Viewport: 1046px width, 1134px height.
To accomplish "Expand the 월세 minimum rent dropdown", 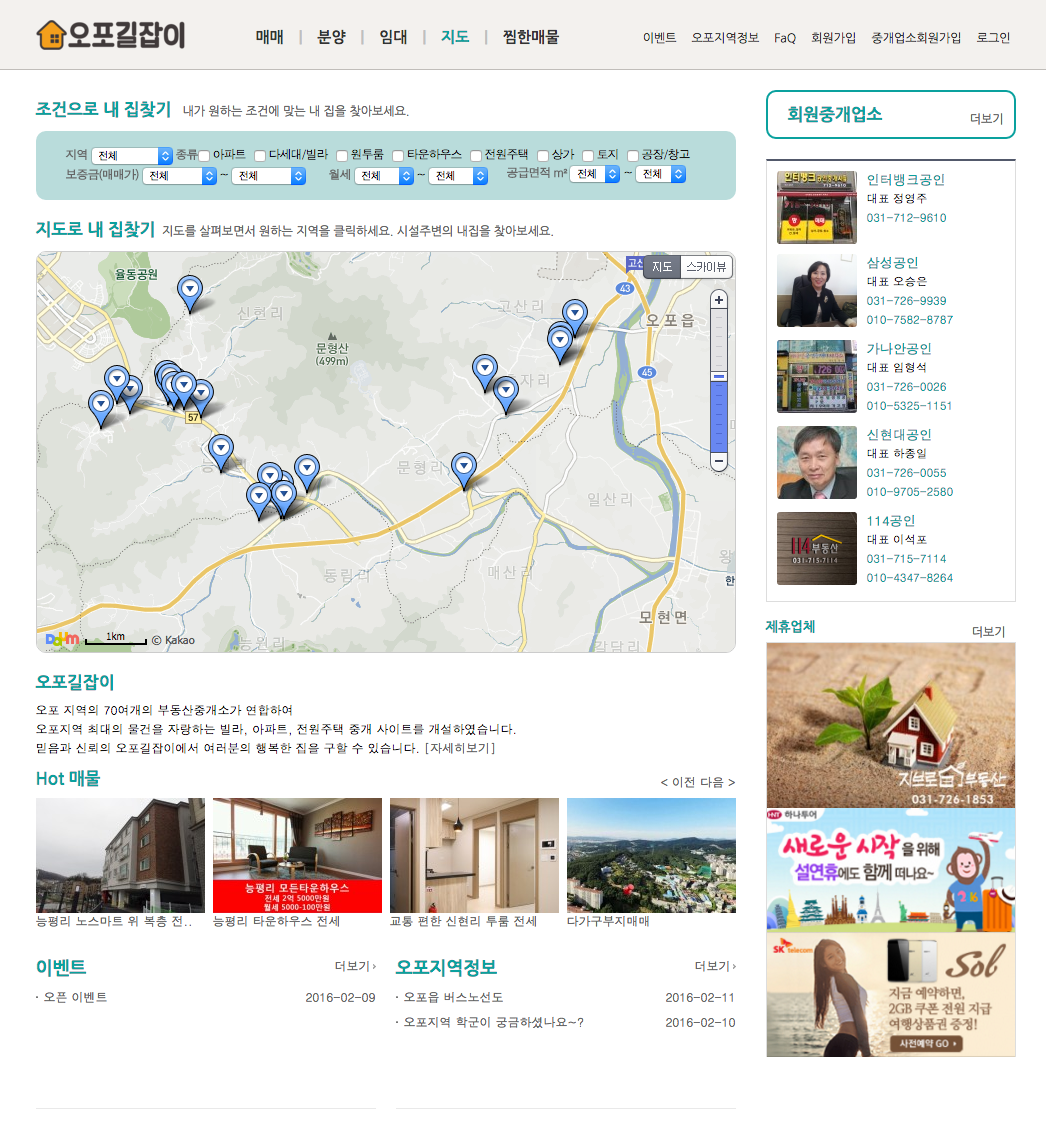I will [x=384, y=176].
